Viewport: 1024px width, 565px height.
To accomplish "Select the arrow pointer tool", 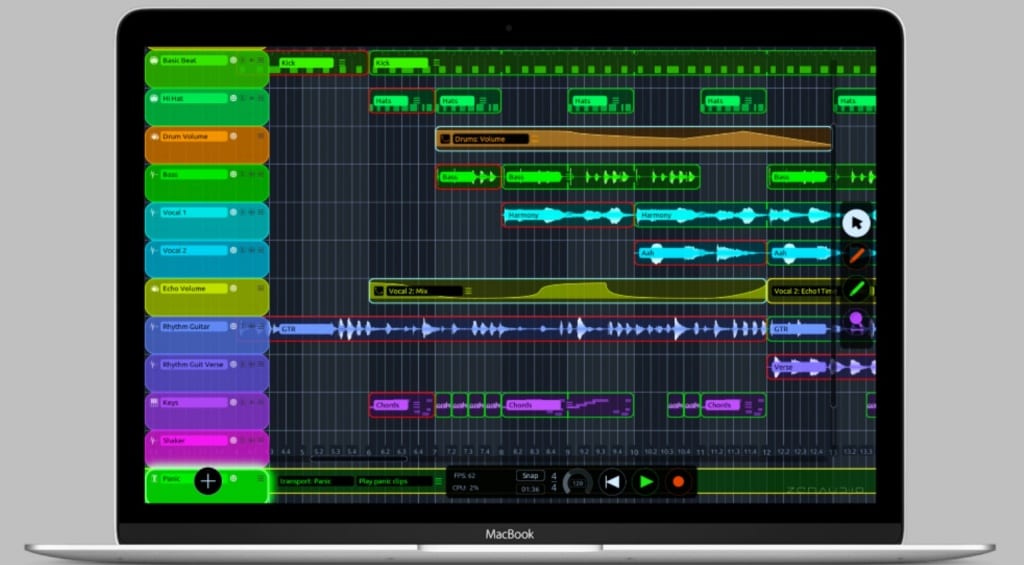I will coord(855,223).
